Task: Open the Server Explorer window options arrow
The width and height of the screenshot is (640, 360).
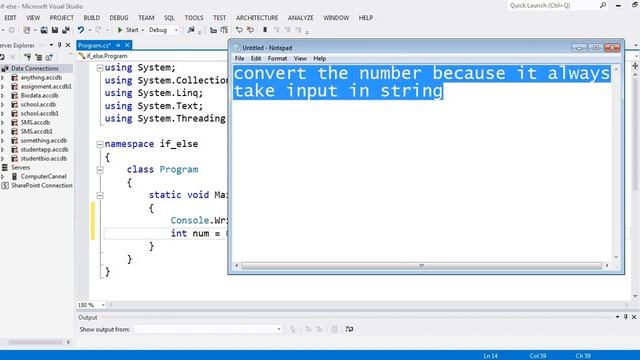Action: coord(51,45)
